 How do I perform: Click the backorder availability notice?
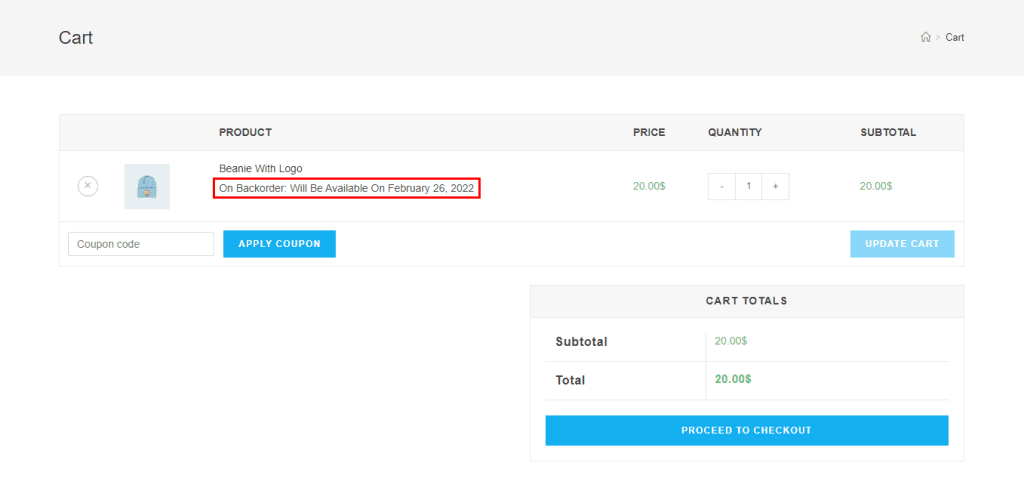pyautogui.click(x=346, y=188)
